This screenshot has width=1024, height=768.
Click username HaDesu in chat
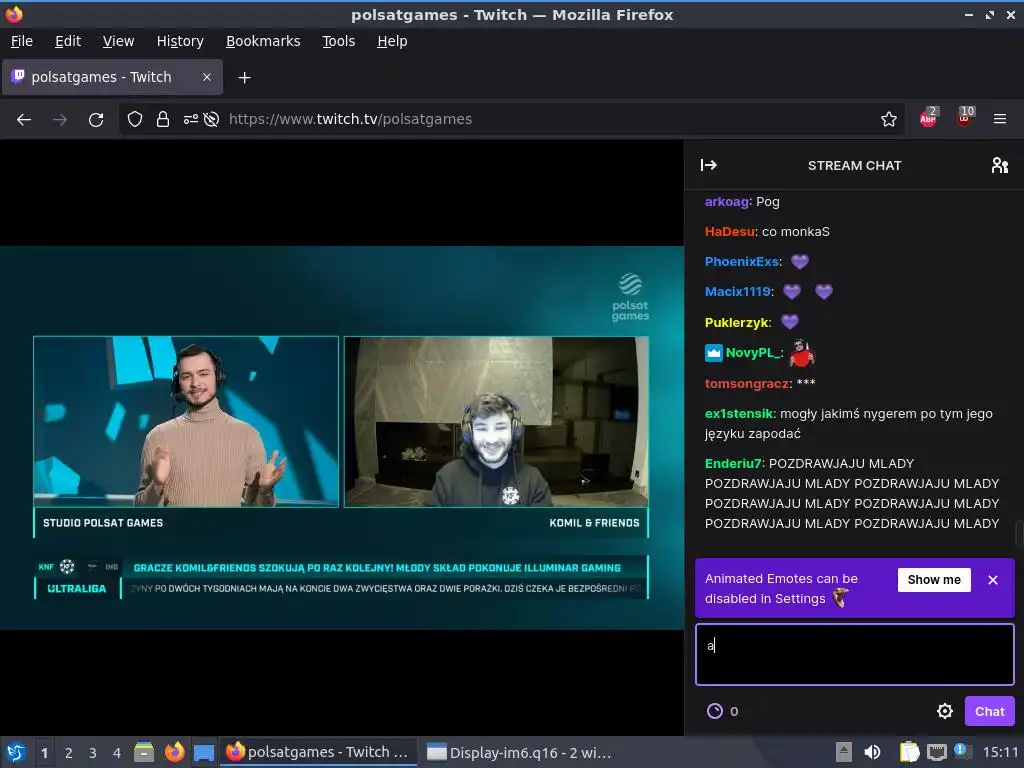[729, 232]
